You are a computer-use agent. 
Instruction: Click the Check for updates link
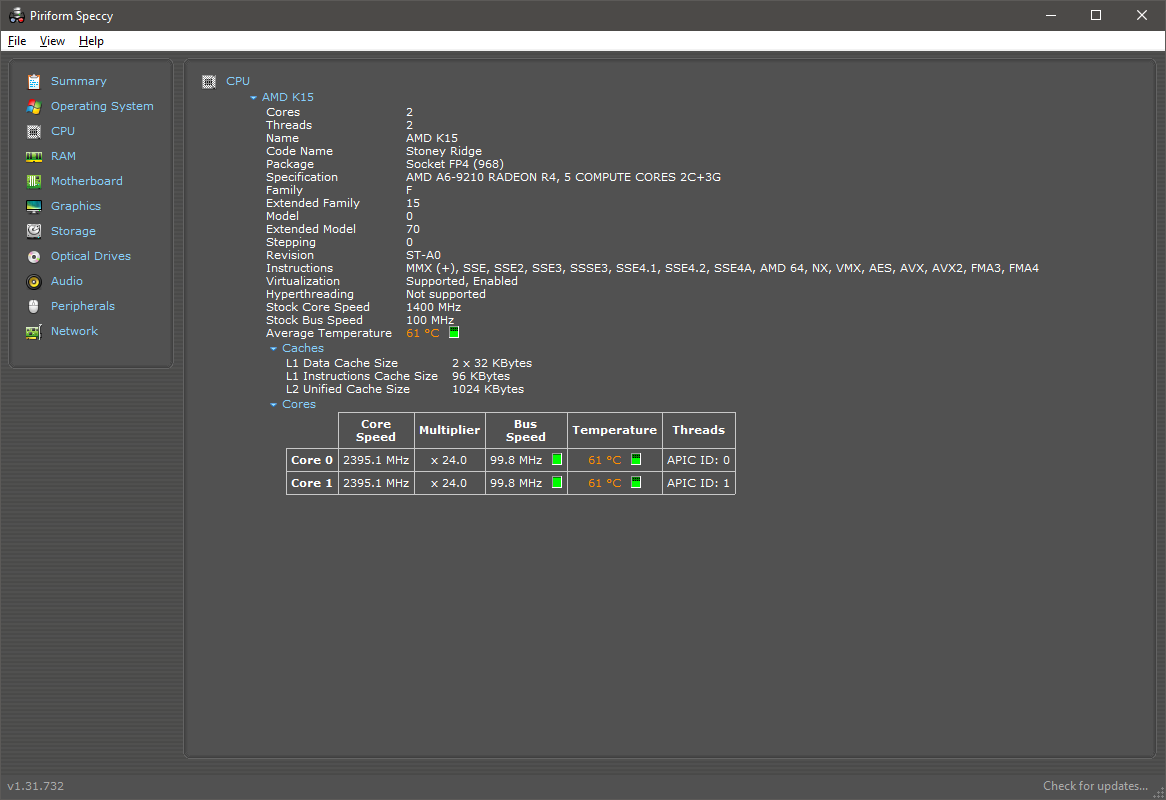1095,786
